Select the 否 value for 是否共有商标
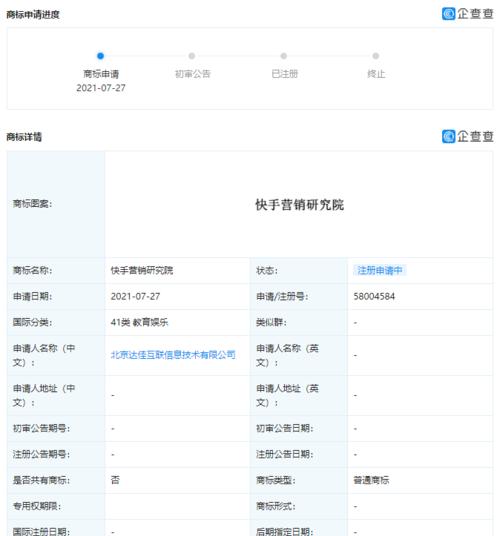This screenshot has height=536, width=500. pos(115,480)
